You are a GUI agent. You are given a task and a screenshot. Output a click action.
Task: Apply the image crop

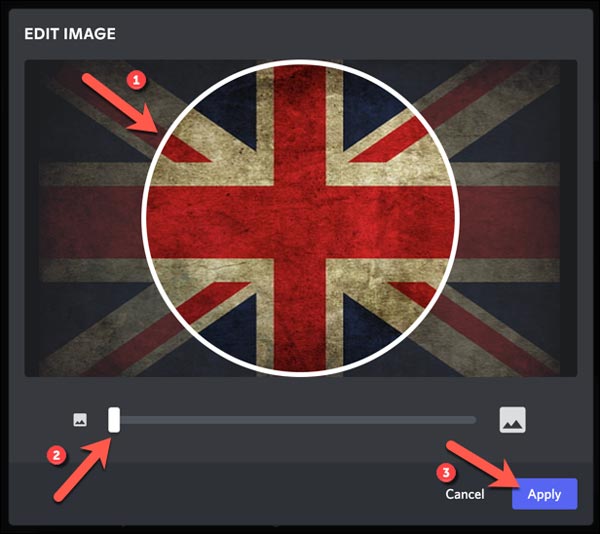tap(545, 494)
